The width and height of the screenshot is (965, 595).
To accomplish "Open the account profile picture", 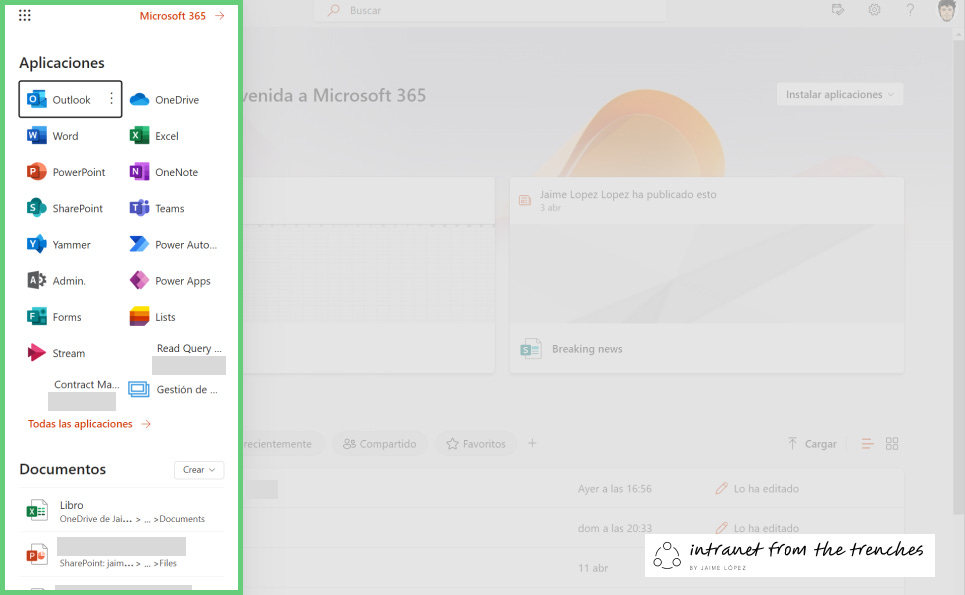I will tap(946, 10).
